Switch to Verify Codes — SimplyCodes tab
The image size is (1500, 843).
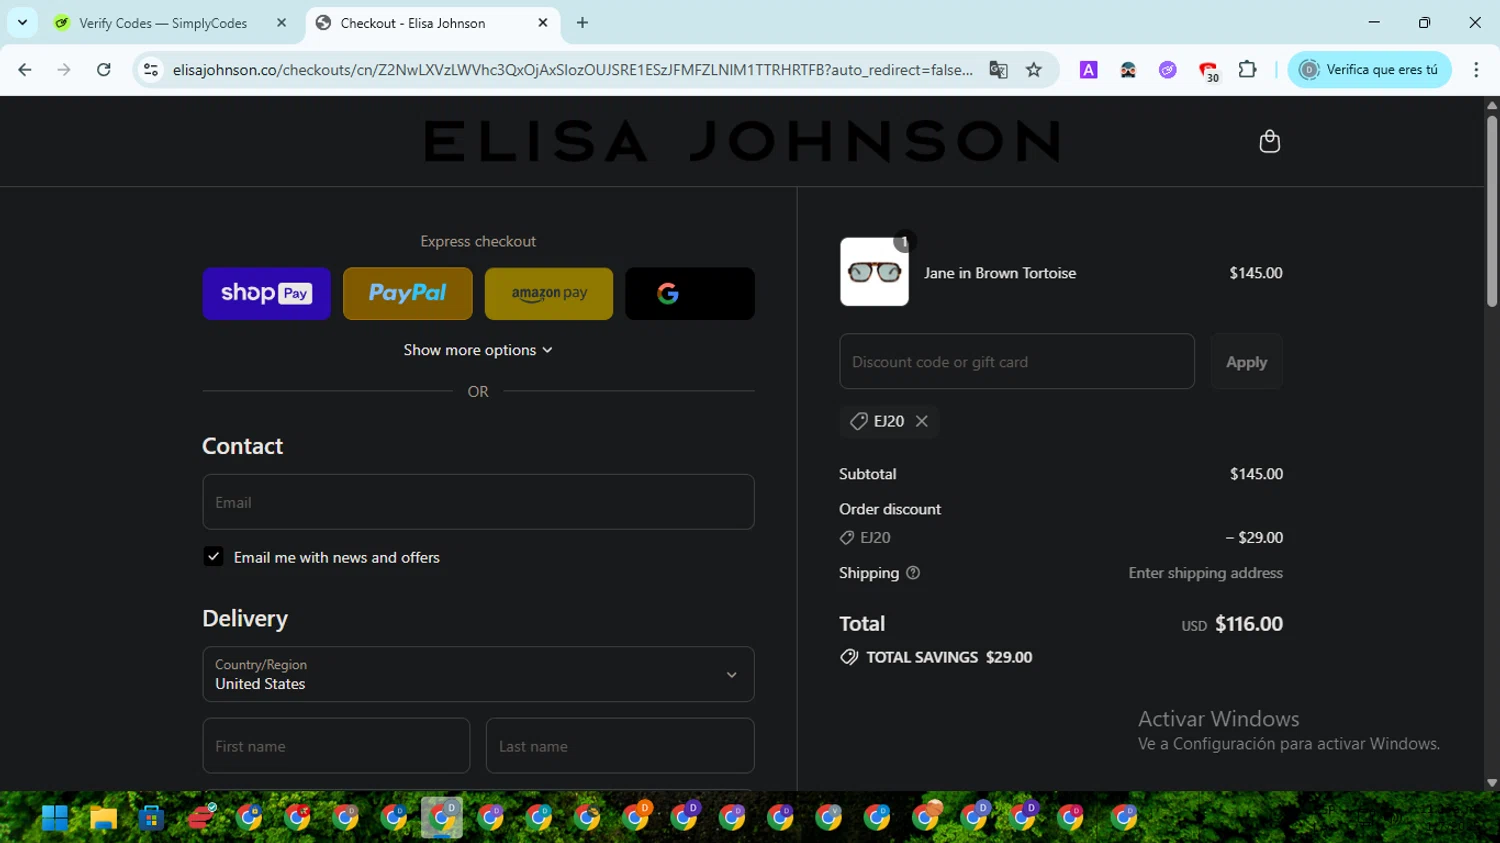click(162, 23)
